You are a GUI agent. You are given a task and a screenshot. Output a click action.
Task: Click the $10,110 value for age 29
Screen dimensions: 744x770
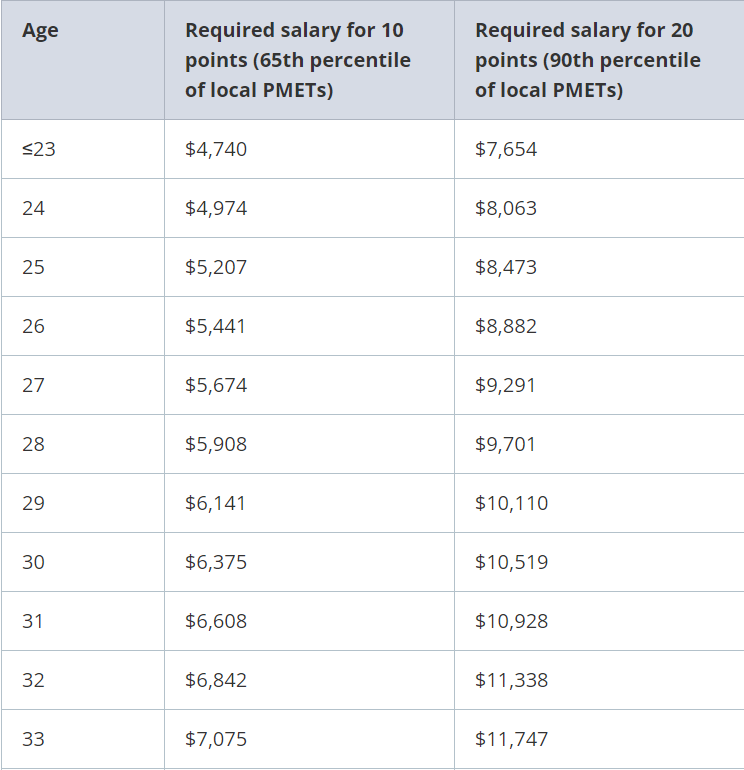point(511,503)
